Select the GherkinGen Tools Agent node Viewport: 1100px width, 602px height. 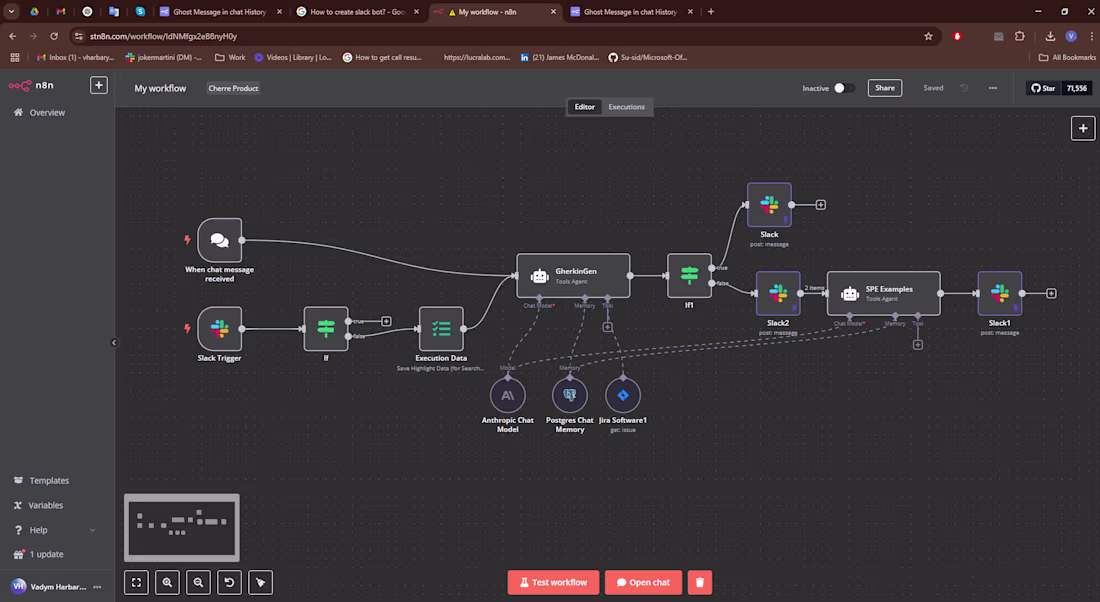[x=573, y=275]
